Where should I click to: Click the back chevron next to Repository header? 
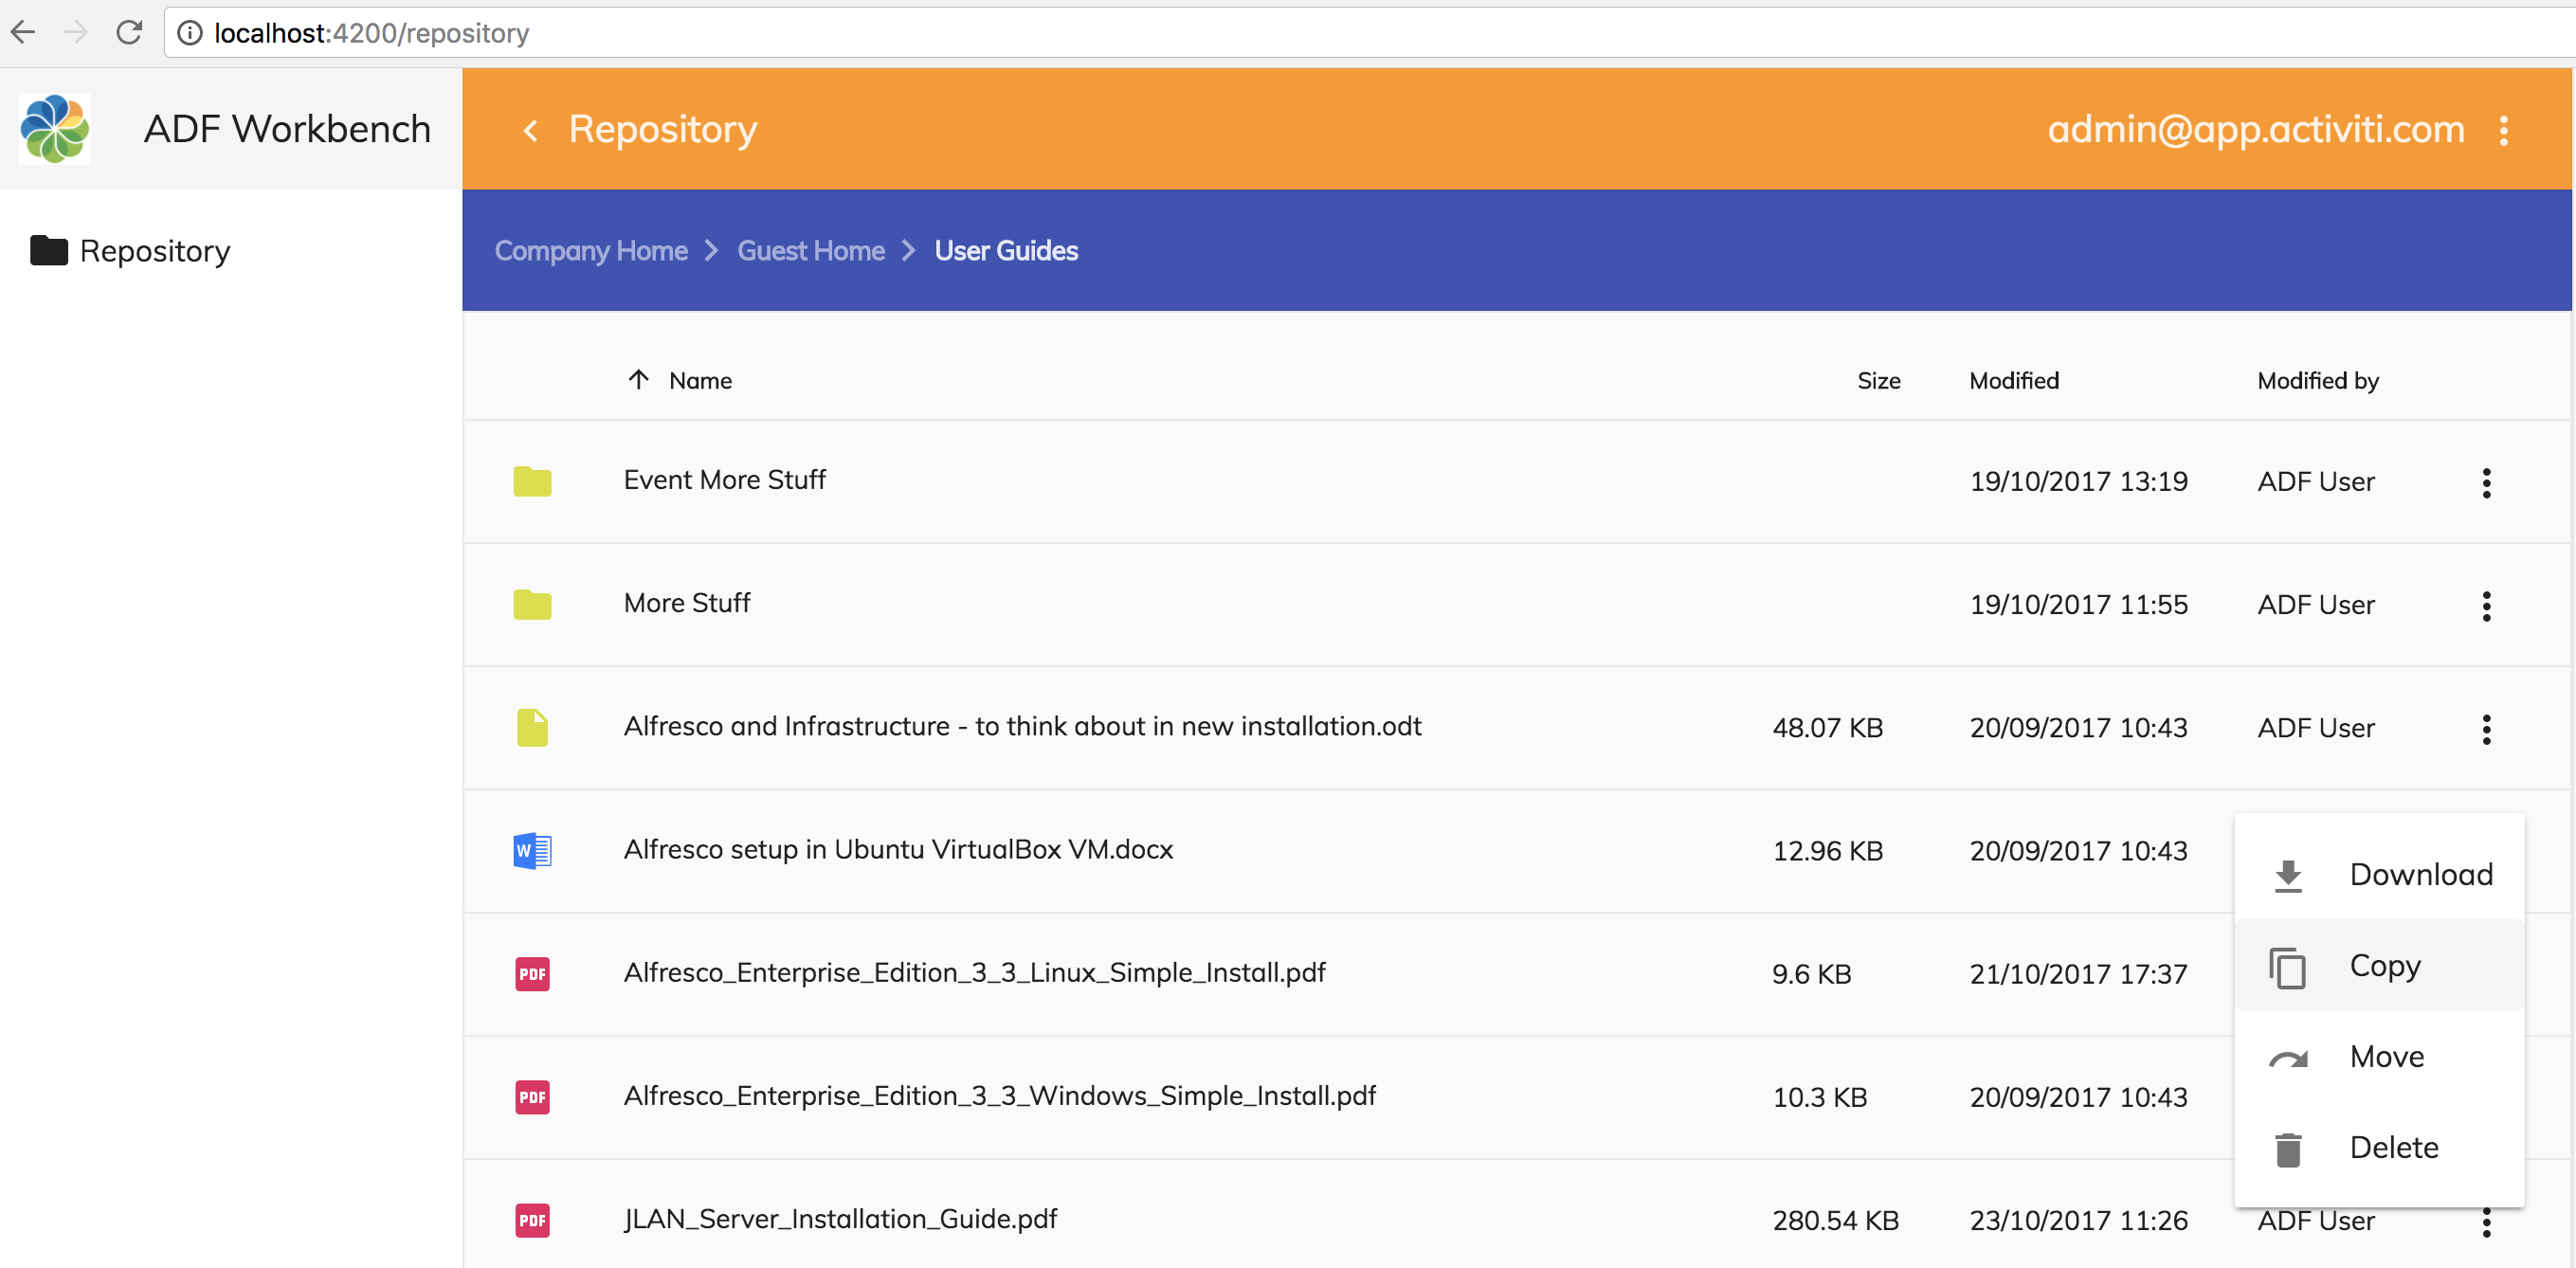[x=531, y=130]
